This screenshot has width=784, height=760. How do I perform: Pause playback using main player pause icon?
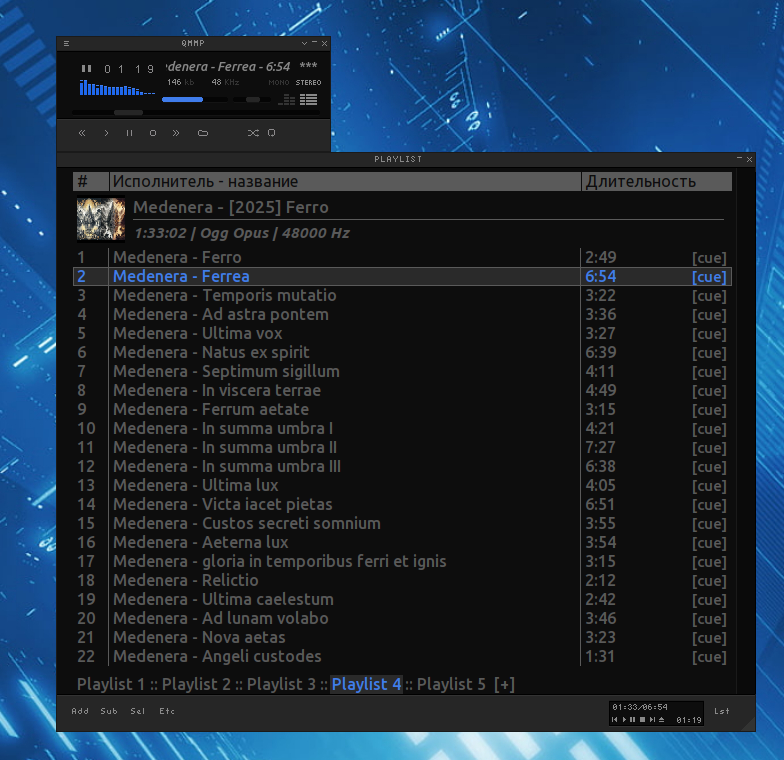click(129, 133)
